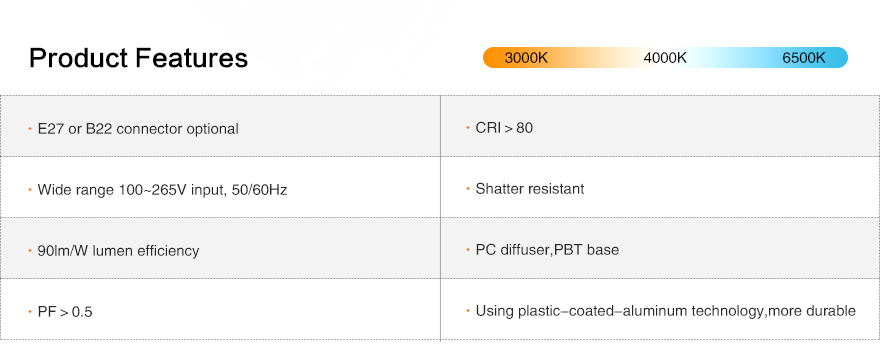Click the orange bullet beside Shatter resistant
Viewport: 880px width, 363px height.
click(x=468, y=189)
